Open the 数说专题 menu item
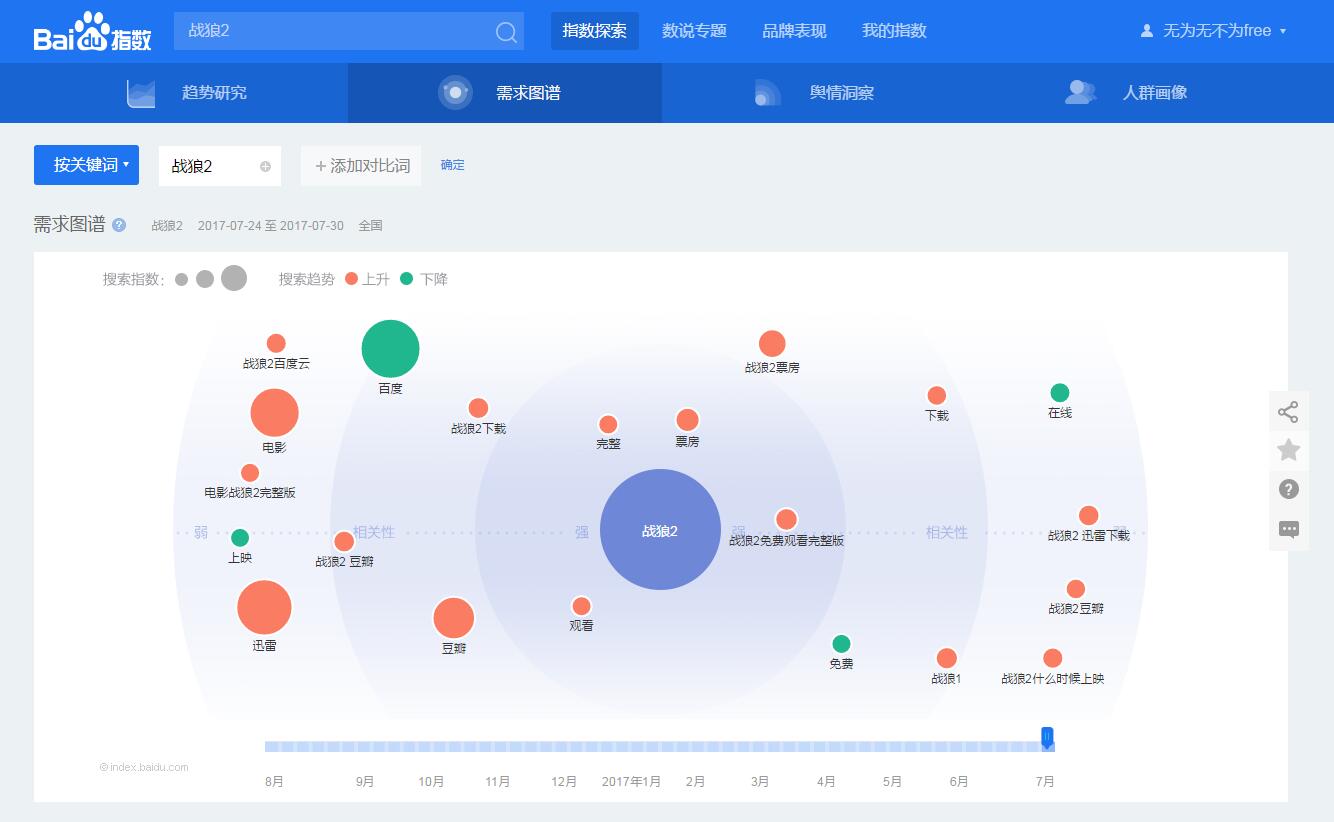 (x=694, y=31)
